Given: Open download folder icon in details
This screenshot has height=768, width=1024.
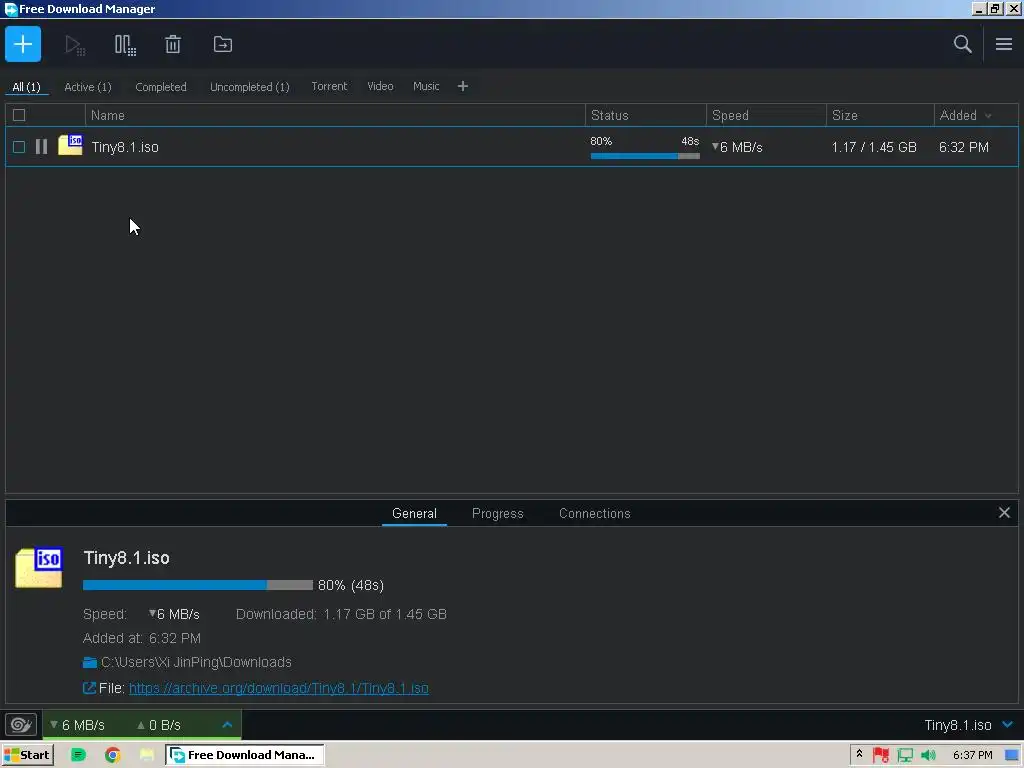Looking at the screenshot, I should tap(89, 662).
